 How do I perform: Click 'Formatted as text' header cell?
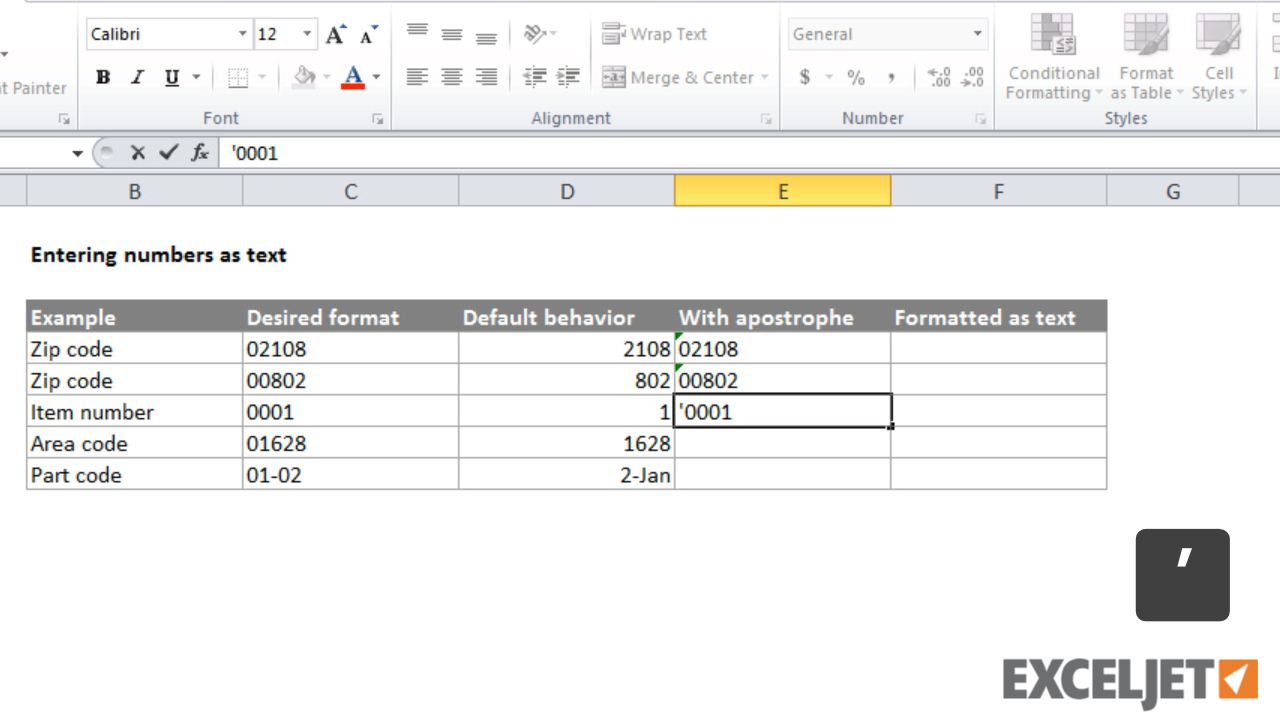click(x=999, y=316)
